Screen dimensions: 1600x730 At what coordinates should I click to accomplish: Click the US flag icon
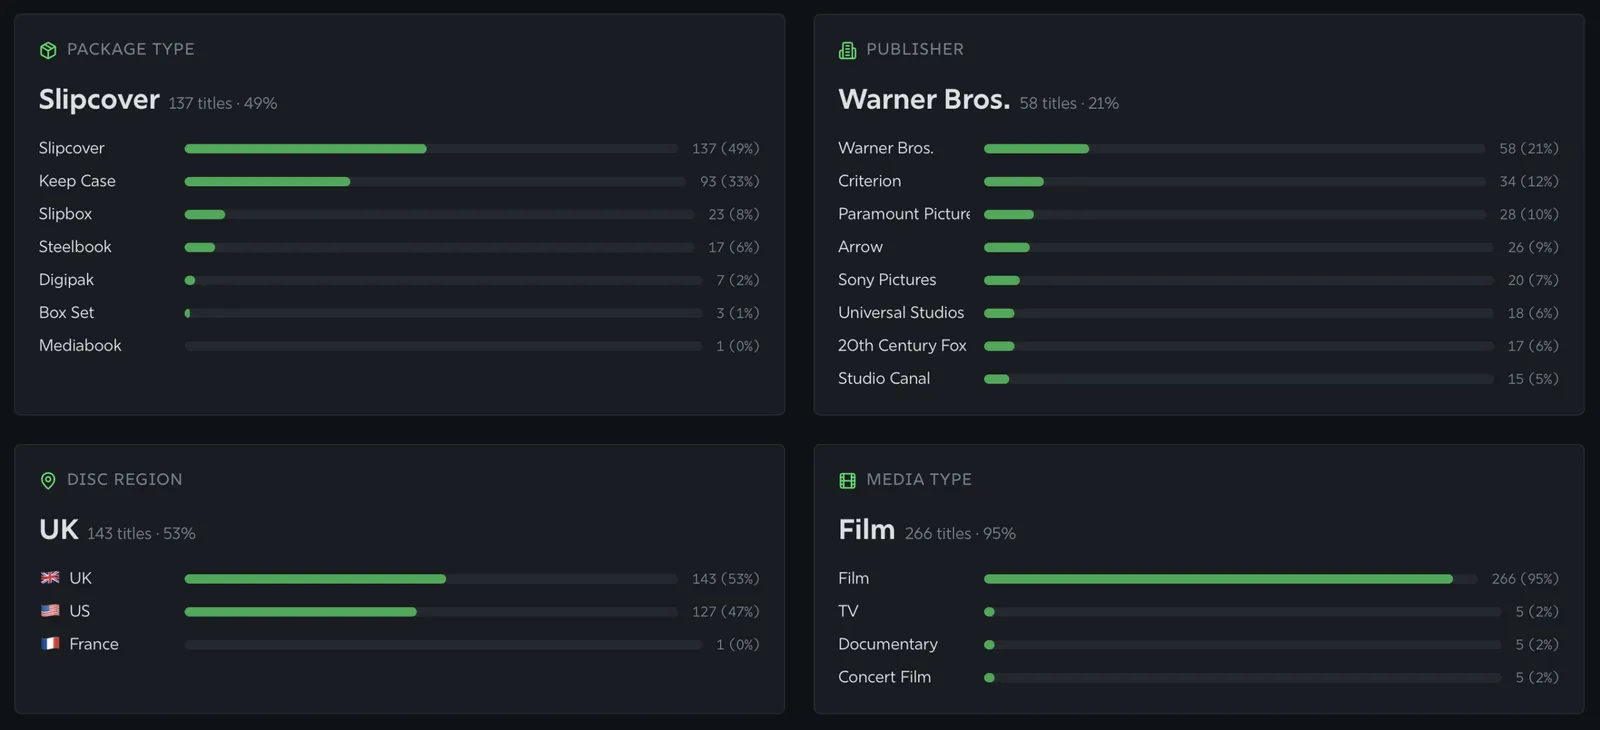[x=50, y=611]
